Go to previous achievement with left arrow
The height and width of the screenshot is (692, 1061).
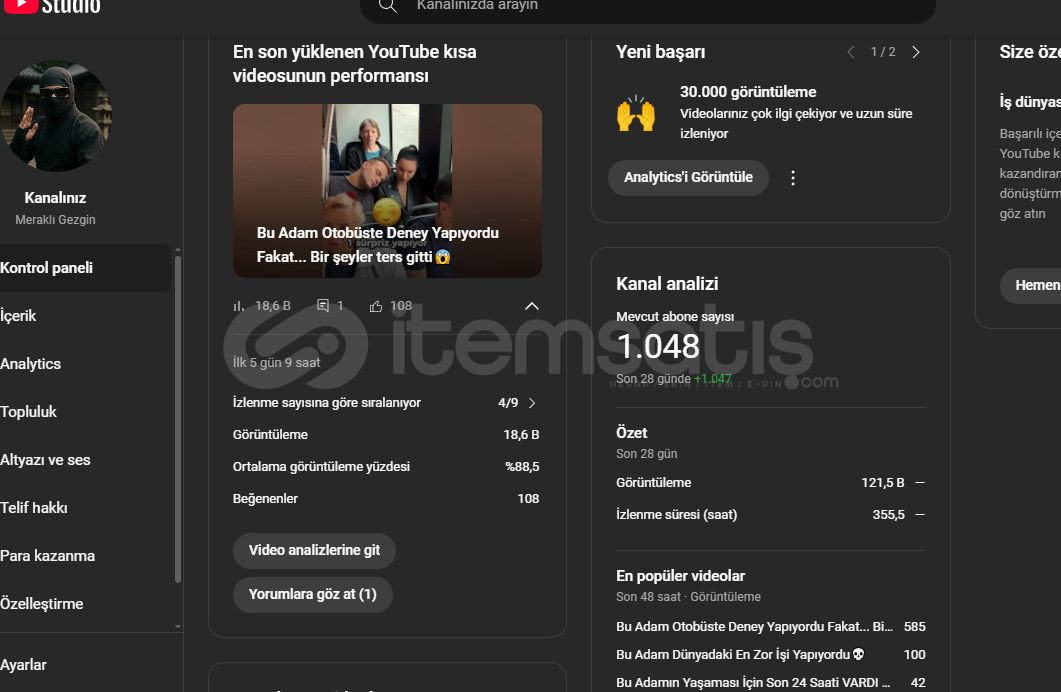point(851,52)
